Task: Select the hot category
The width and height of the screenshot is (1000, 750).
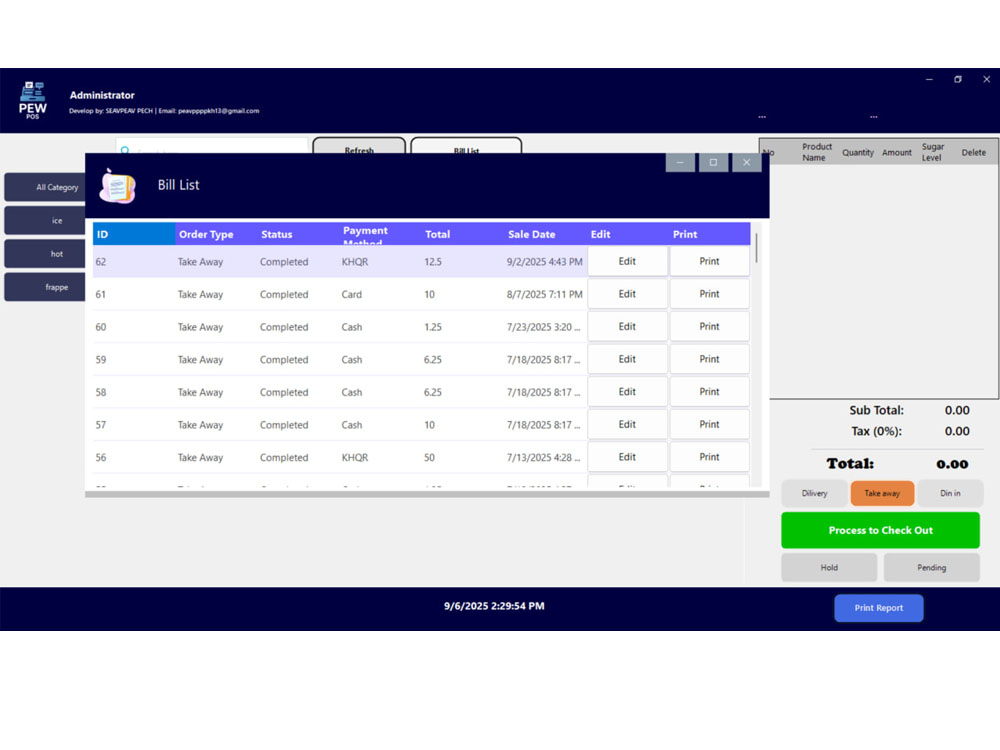Action: pyautogui.click(x=45, y=253)
